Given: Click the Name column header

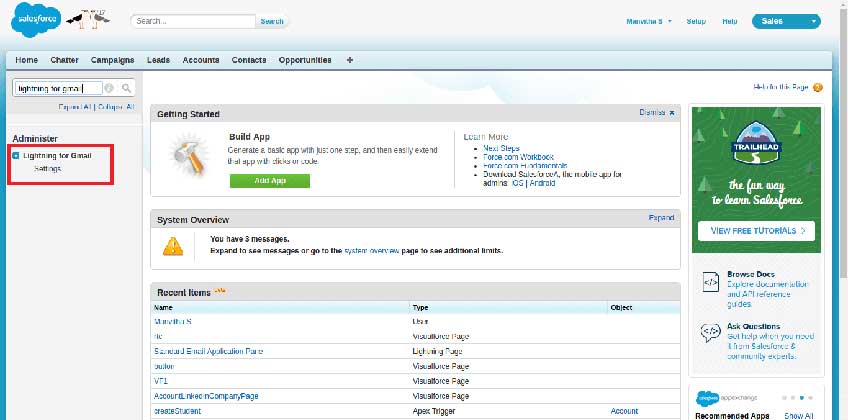Looking at the screenshot, I should pyautogui.click(x=163, y=308).
